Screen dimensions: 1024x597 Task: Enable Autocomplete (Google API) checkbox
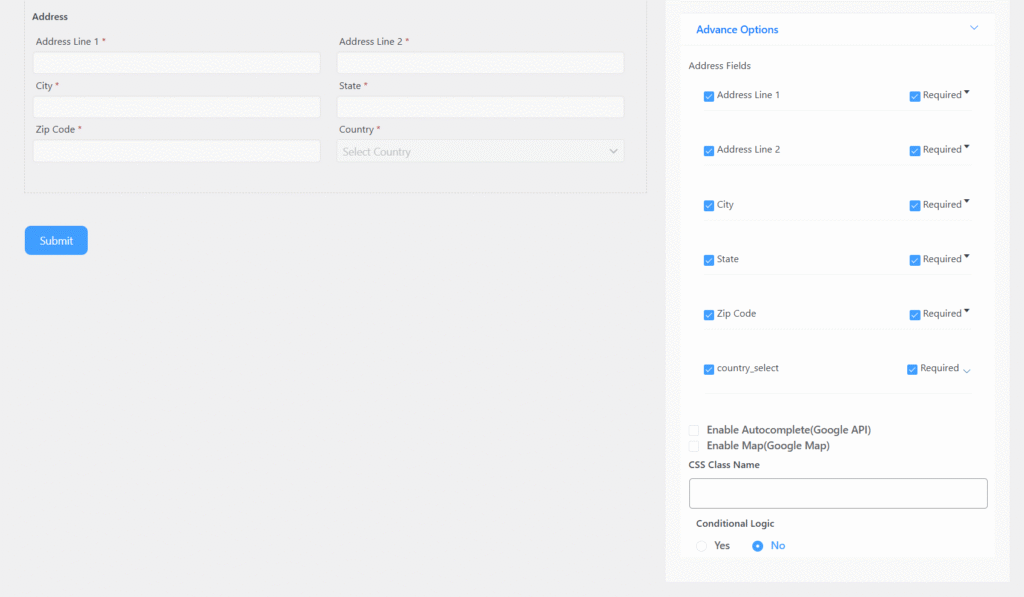694,430
